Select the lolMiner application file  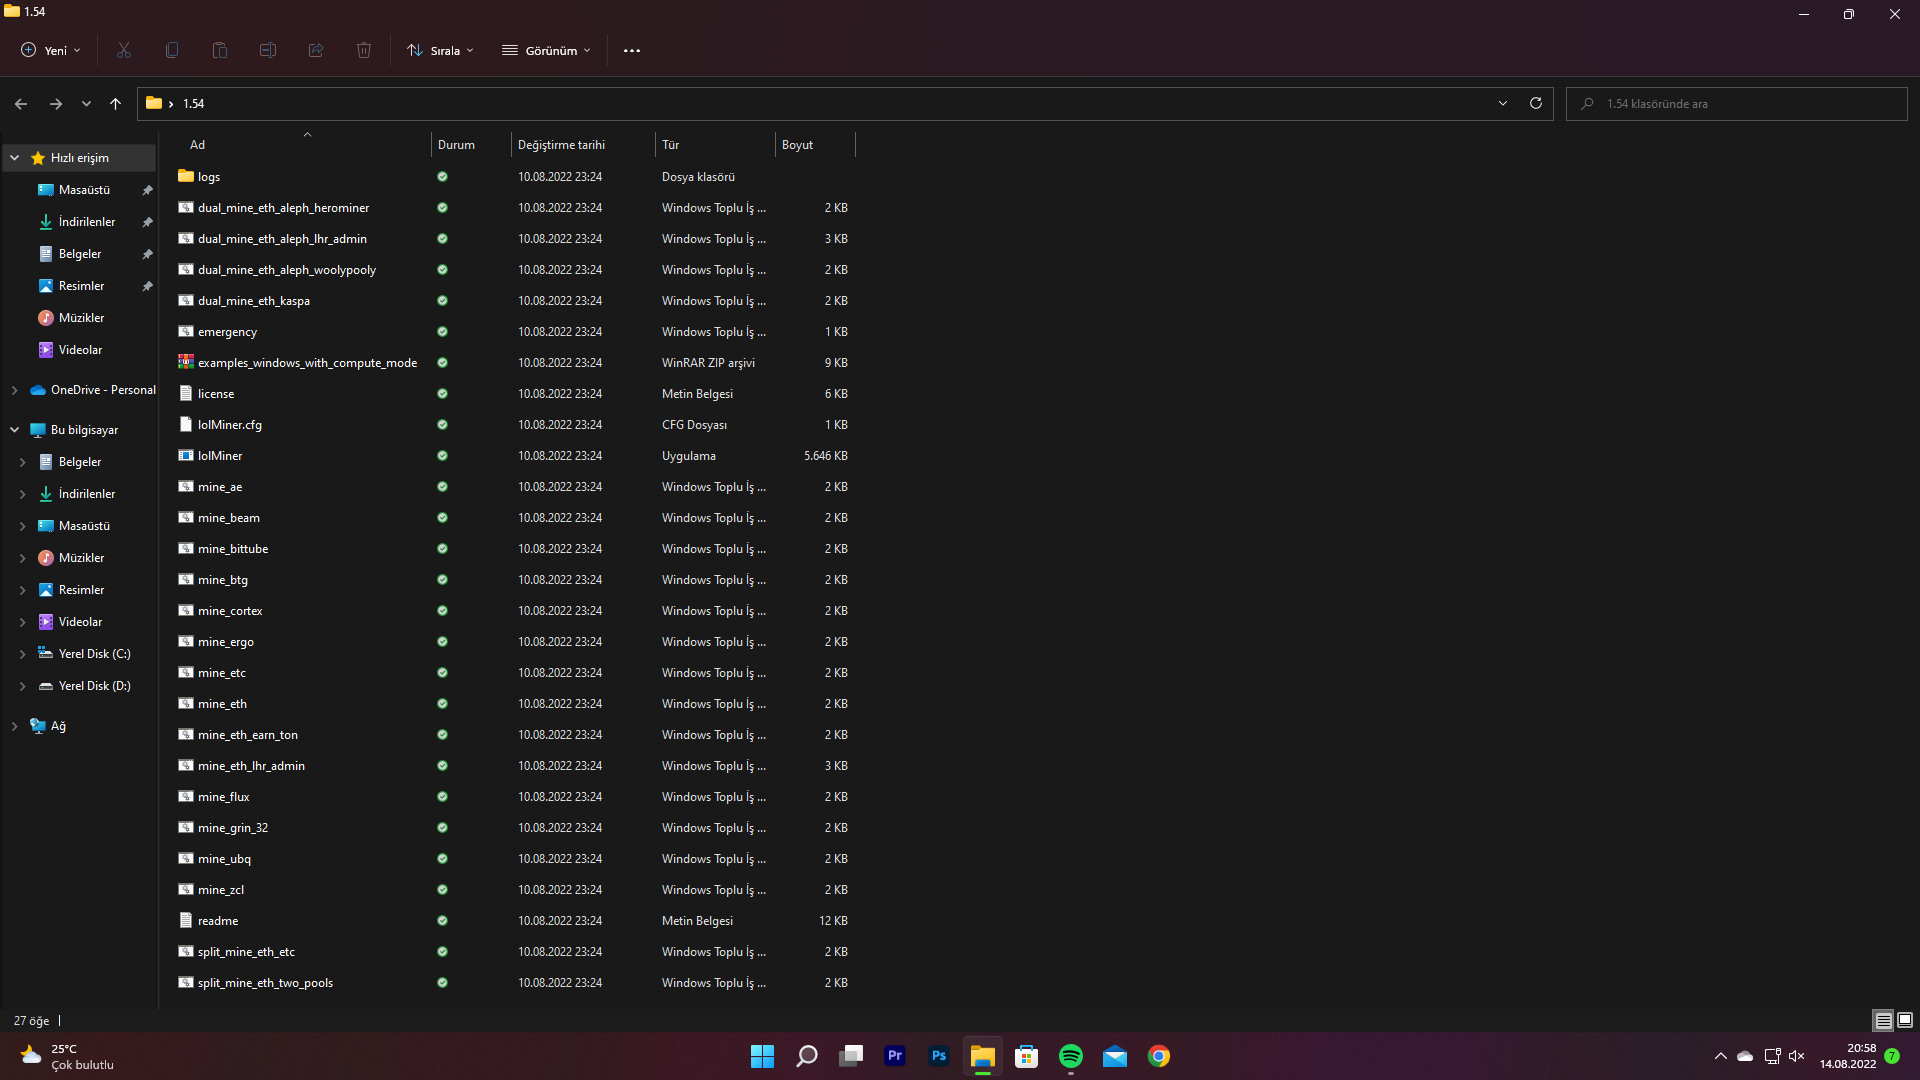click(x=515, y=456)
